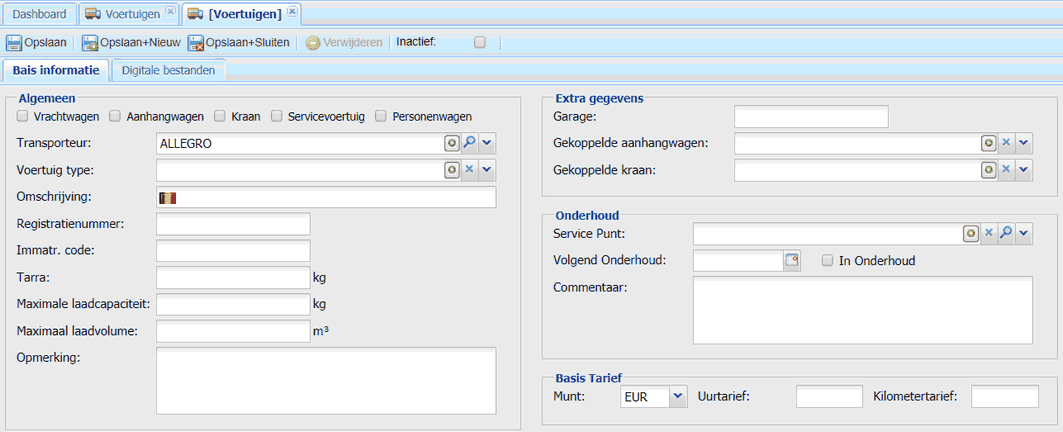Click the search magnifier for Service Punt

1007,233
